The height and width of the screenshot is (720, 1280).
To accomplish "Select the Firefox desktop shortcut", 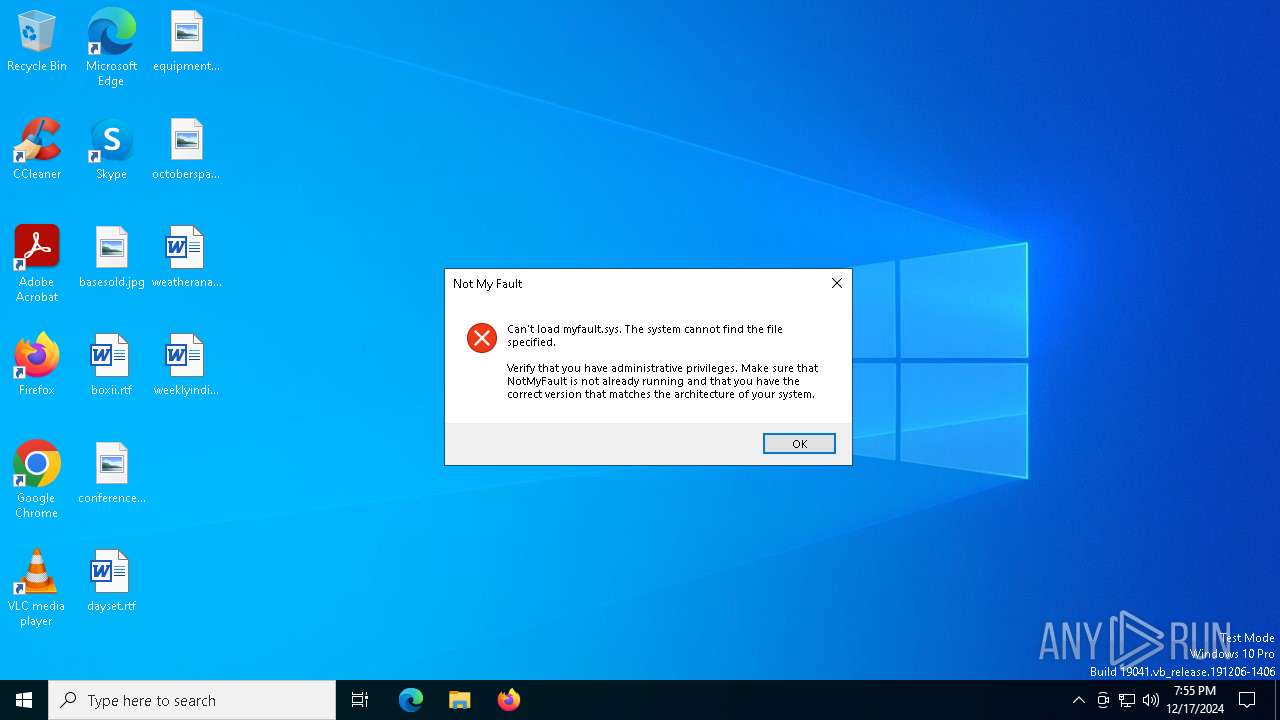I will 37,366.
